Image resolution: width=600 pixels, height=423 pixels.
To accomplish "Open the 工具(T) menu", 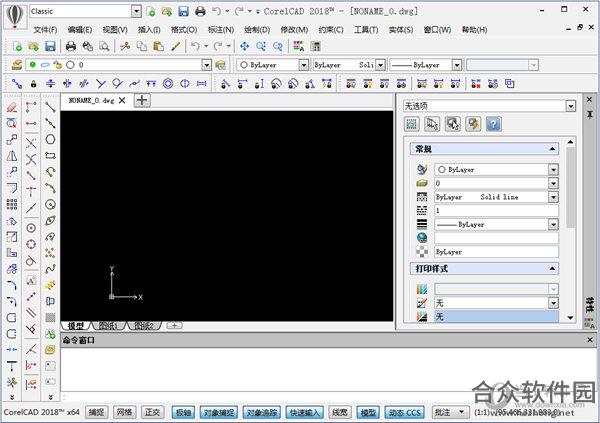I will pyautogui.click(x=366, y=29).
